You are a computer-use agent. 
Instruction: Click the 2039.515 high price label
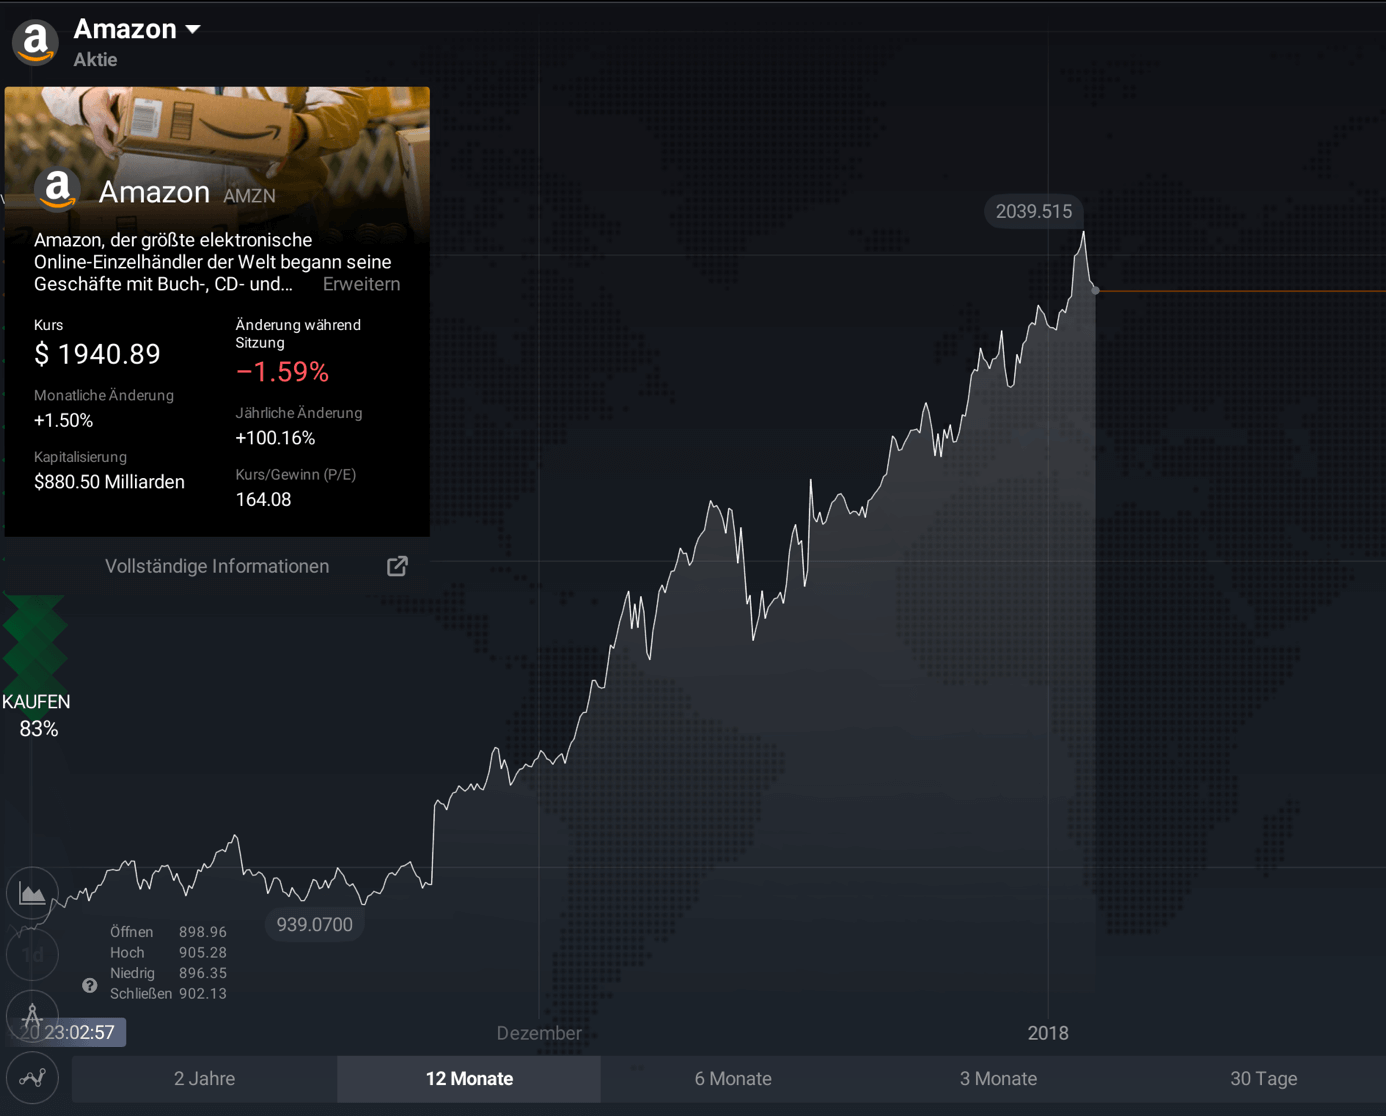click(1034, 211)
